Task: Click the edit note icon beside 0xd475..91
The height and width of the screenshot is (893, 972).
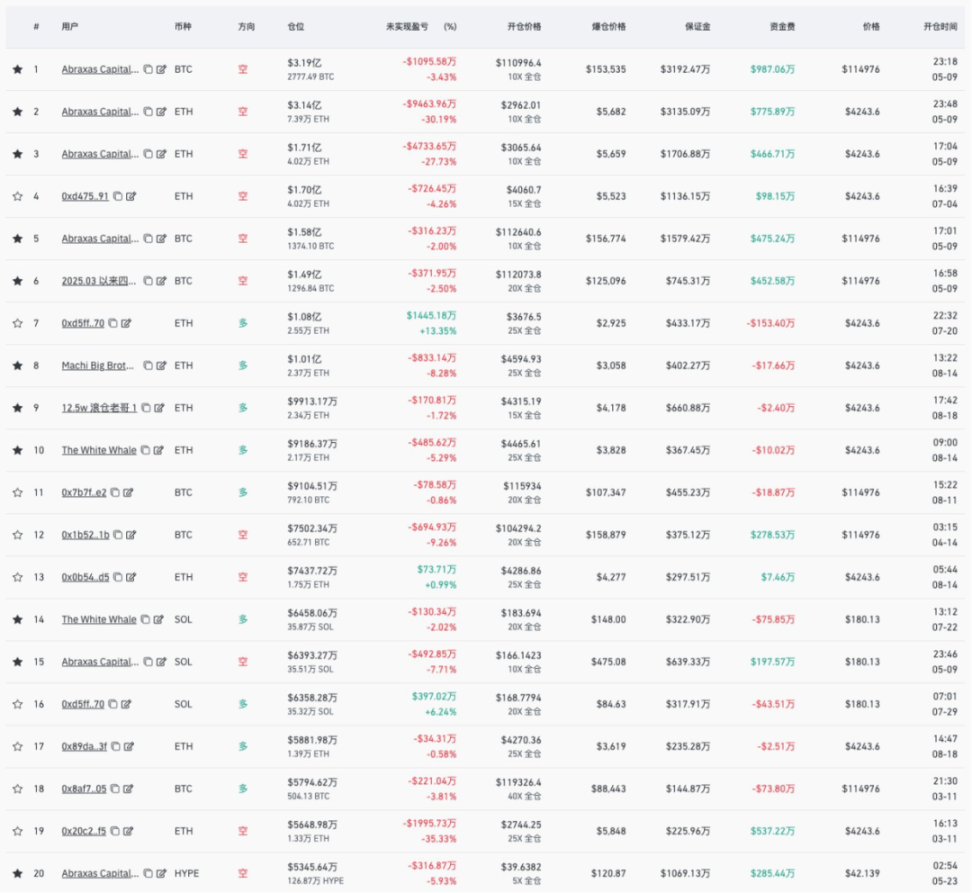Action: [128, 197]
